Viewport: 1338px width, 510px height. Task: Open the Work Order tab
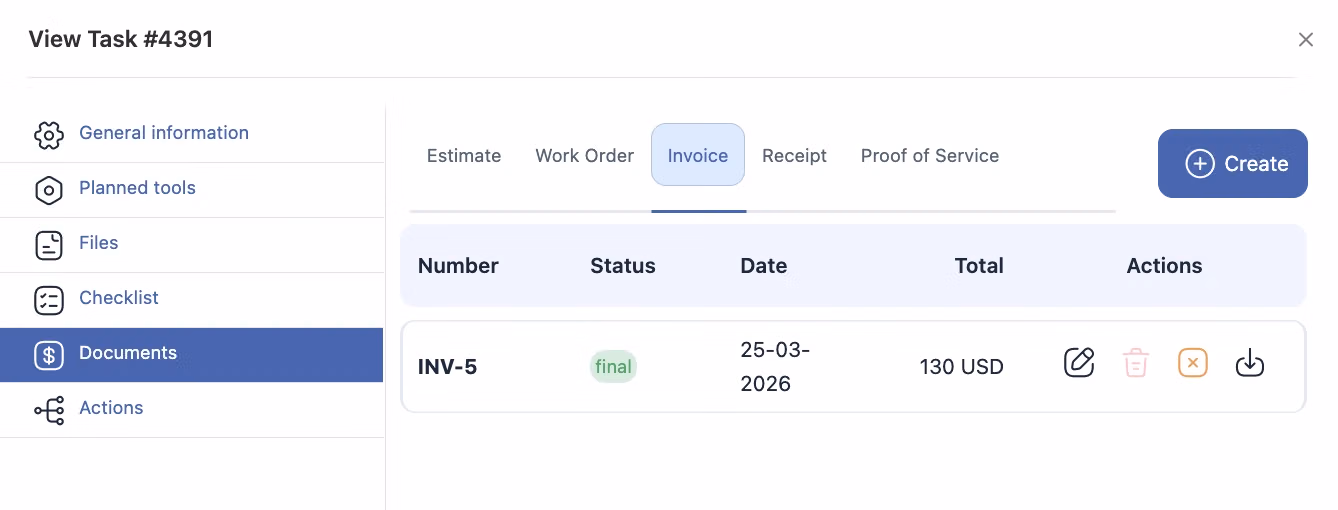585,156
